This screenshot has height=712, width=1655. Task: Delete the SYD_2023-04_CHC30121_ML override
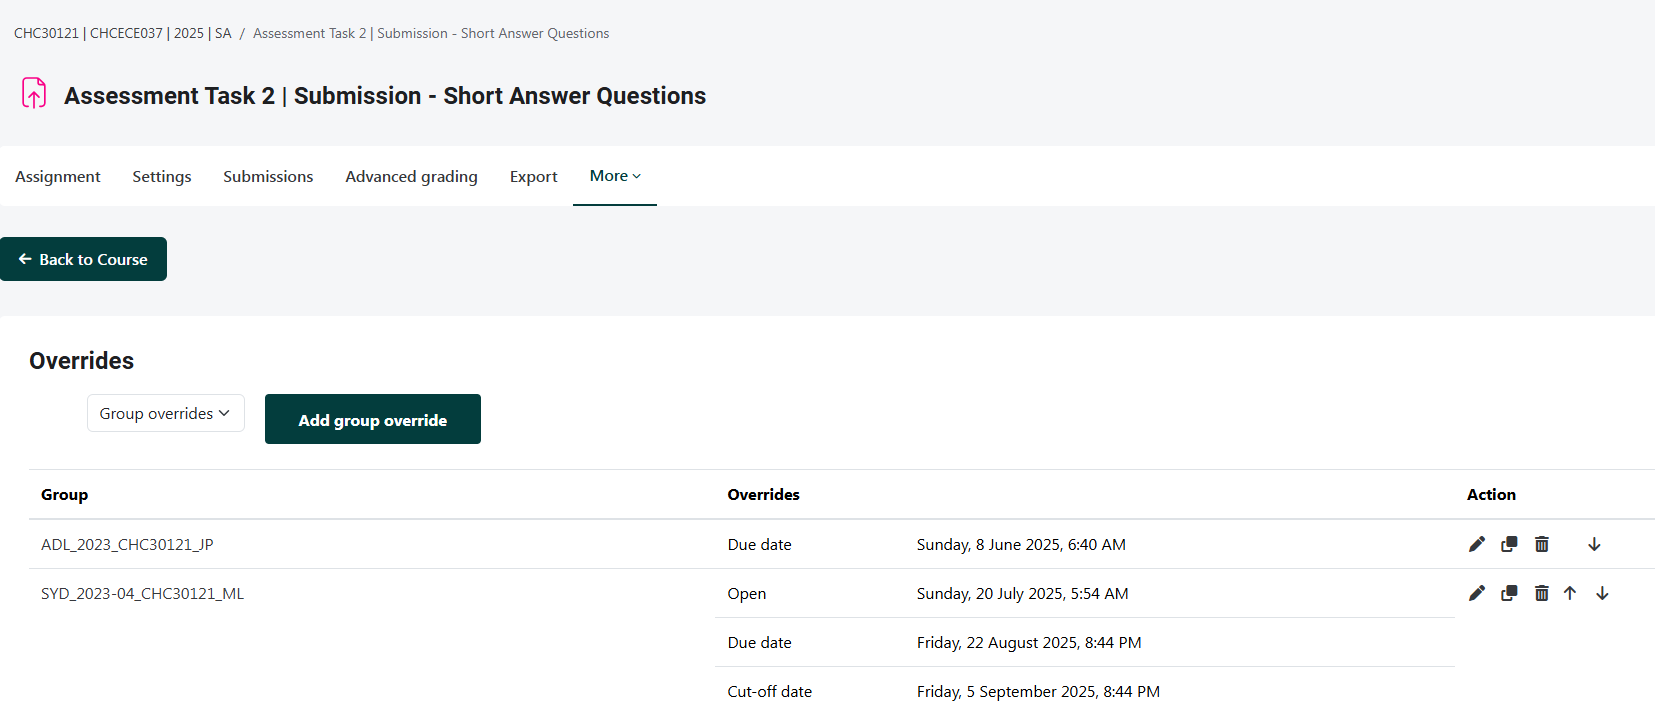pos(1541,593)
